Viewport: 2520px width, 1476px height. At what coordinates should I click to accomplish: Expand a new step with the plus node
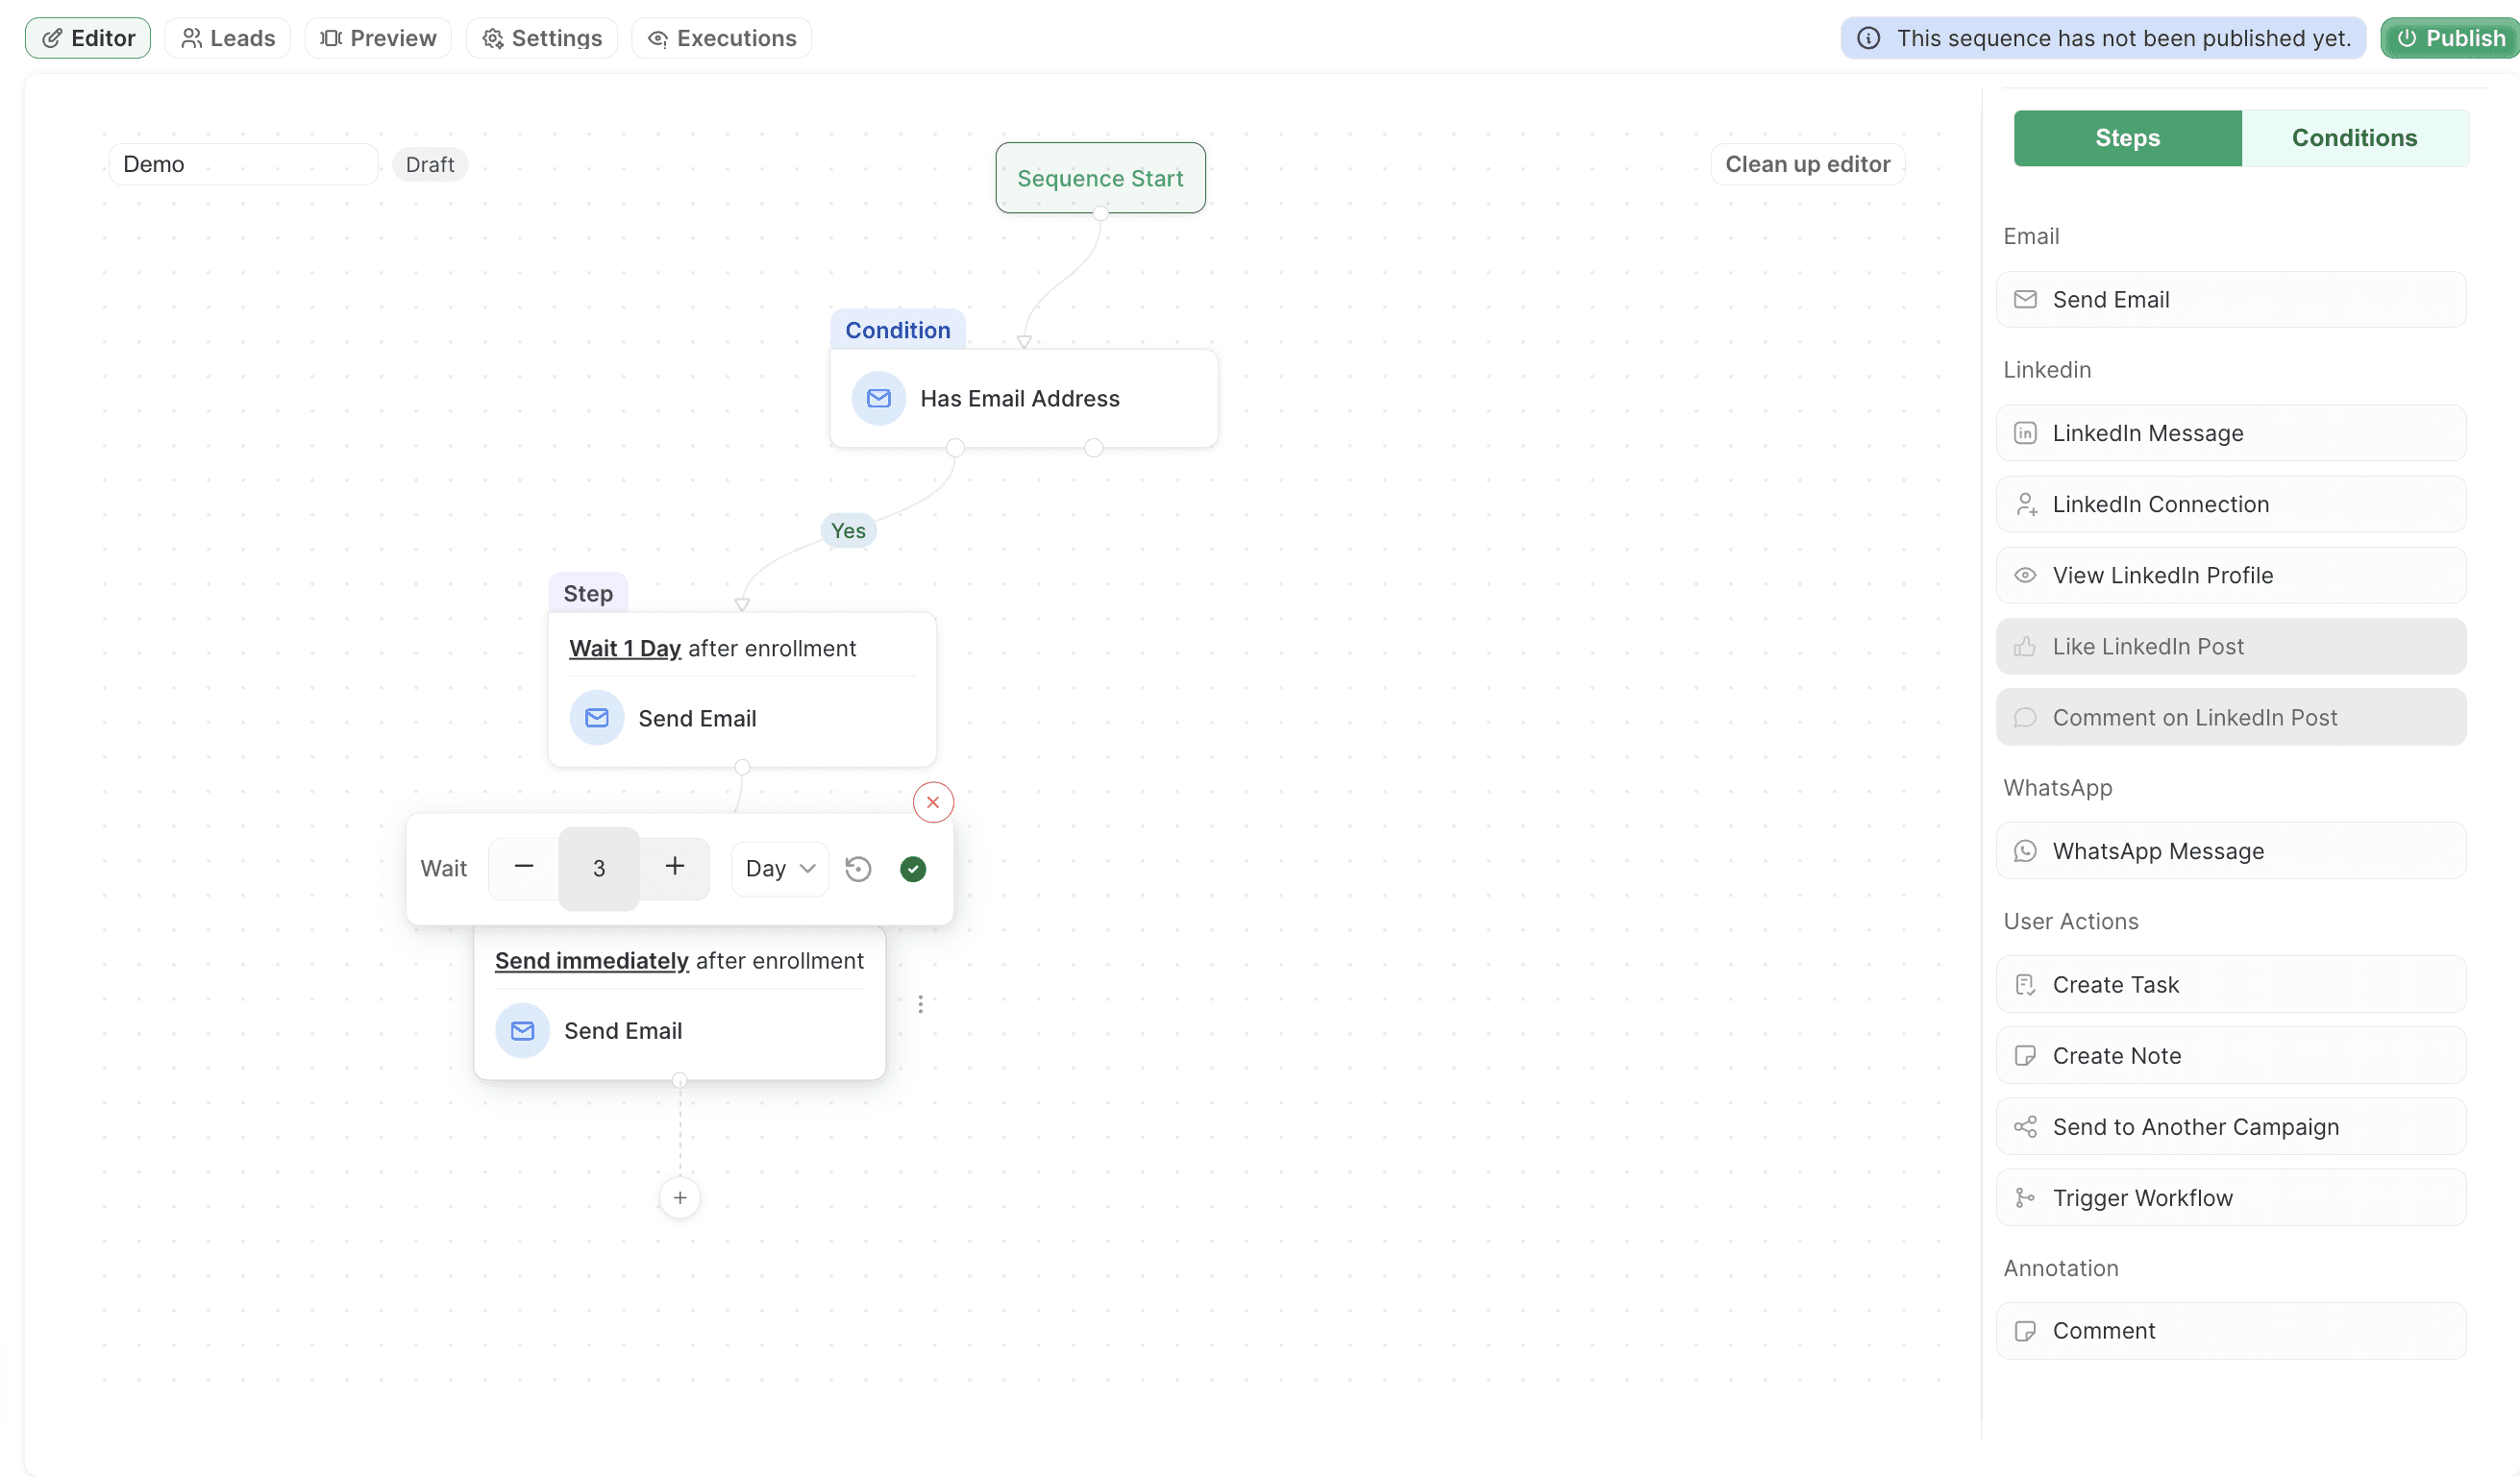point(679,1197)
